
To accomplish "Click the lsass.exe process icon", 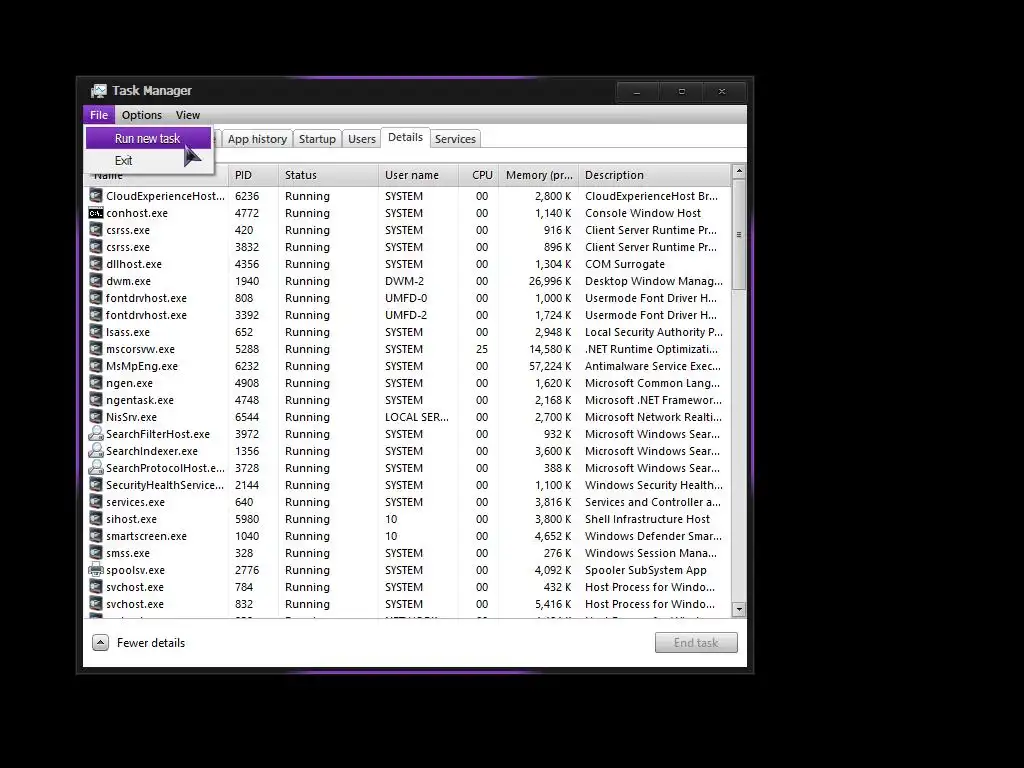I will click(x=96, y=332).
